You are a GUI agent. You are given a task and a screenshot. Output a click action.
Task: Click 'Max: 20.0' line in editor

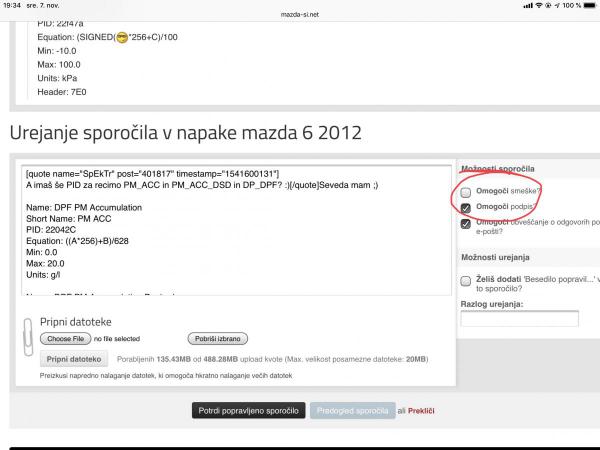point(45,263)
